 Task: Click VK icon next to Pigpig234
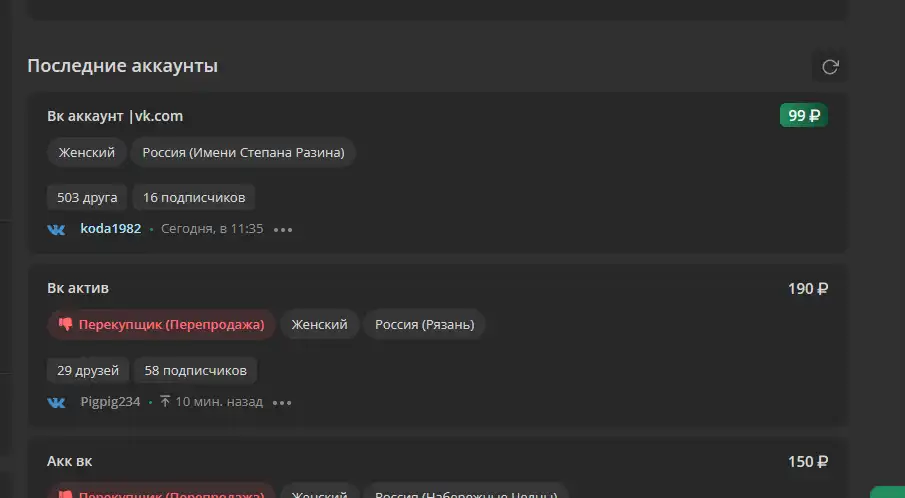tap(56, 402)
